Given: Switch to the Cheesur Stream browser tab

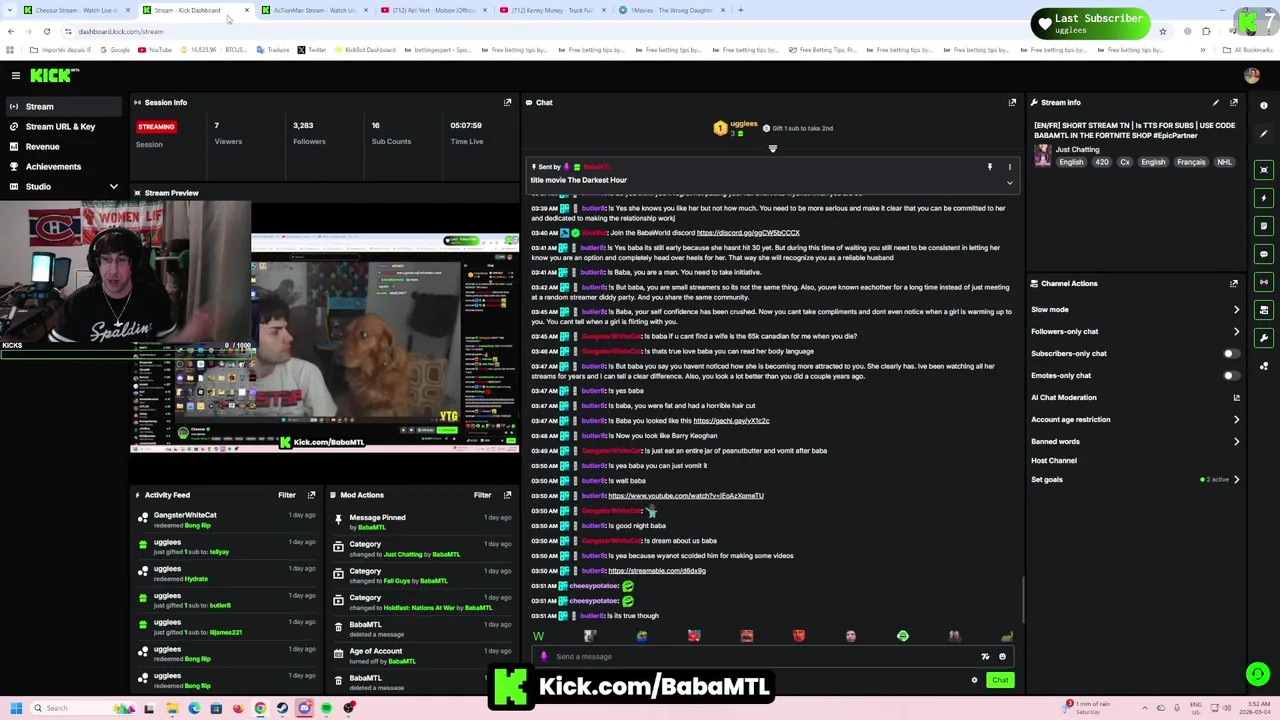Looking at the screenshot, I should coord(76,10).
